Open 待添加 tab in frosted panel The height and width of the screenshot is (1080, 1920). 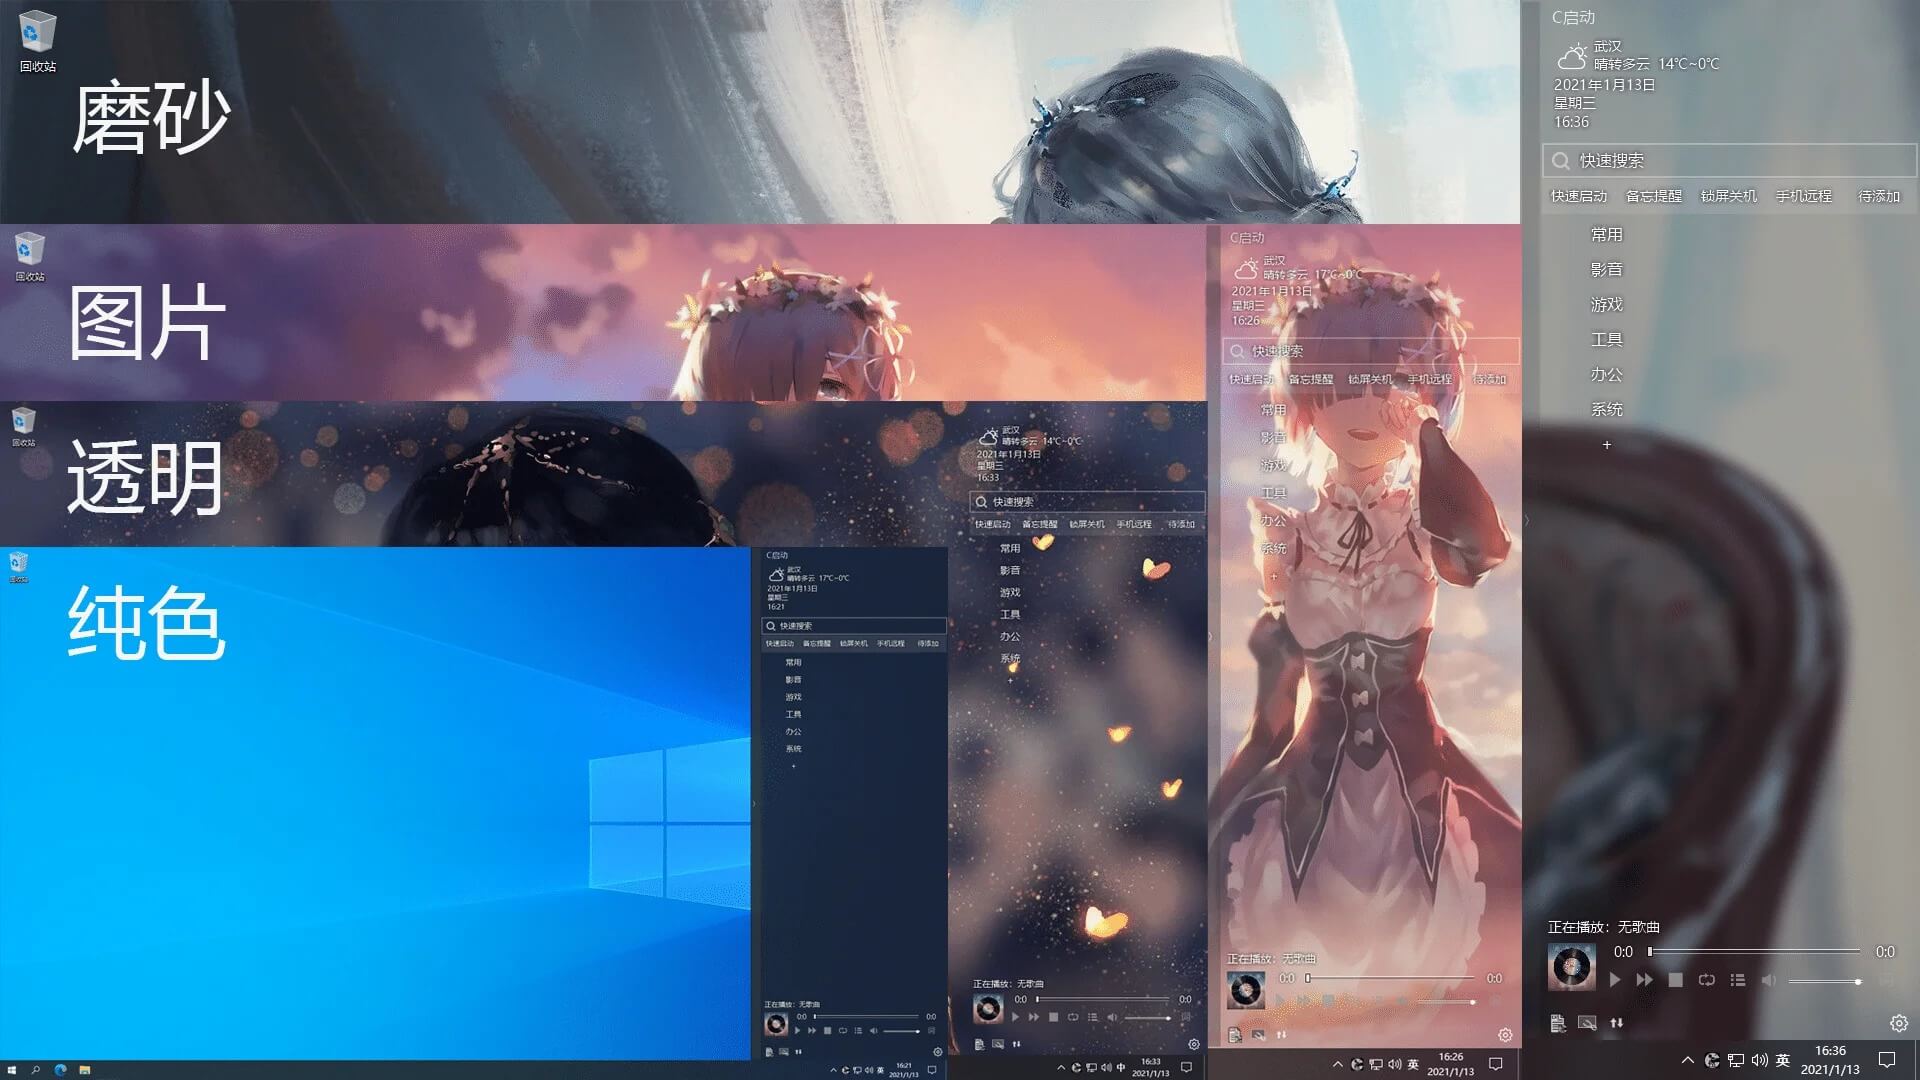pyautogui.click(x=1879, y=196)
